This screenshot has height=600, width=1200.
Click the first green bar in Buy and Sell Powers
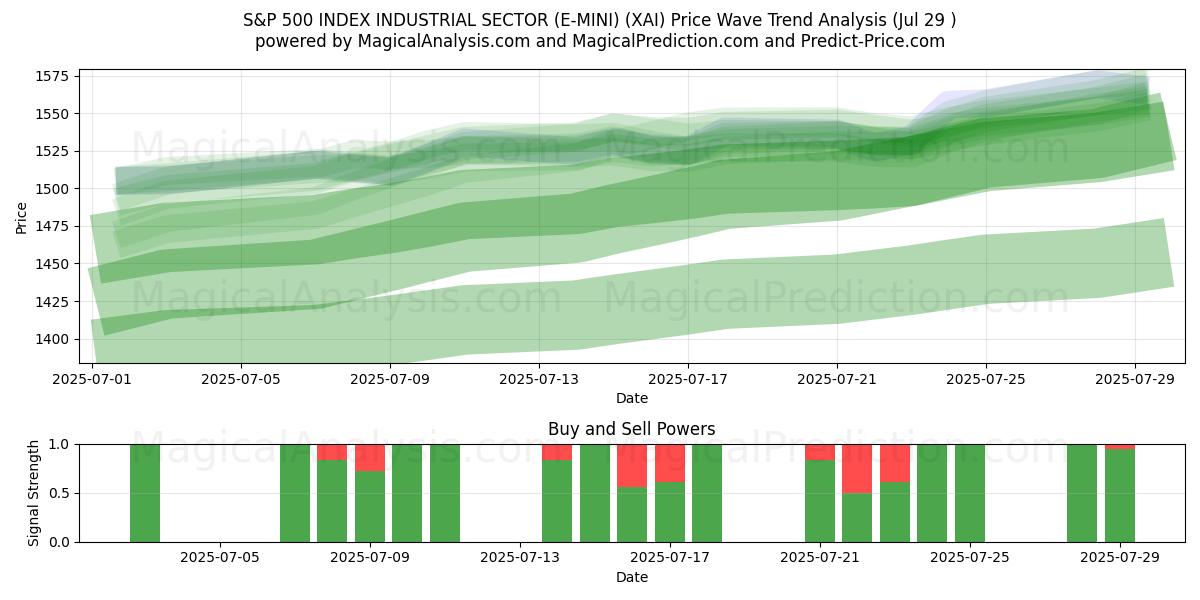point(145,493)
